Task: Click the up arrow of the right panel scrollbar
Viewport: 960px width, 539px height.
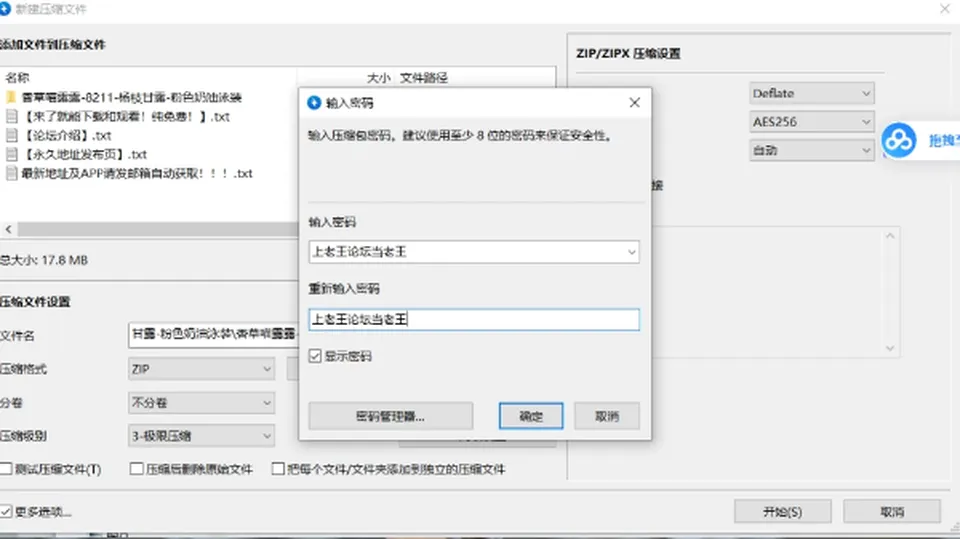Action: coord(890,236)
